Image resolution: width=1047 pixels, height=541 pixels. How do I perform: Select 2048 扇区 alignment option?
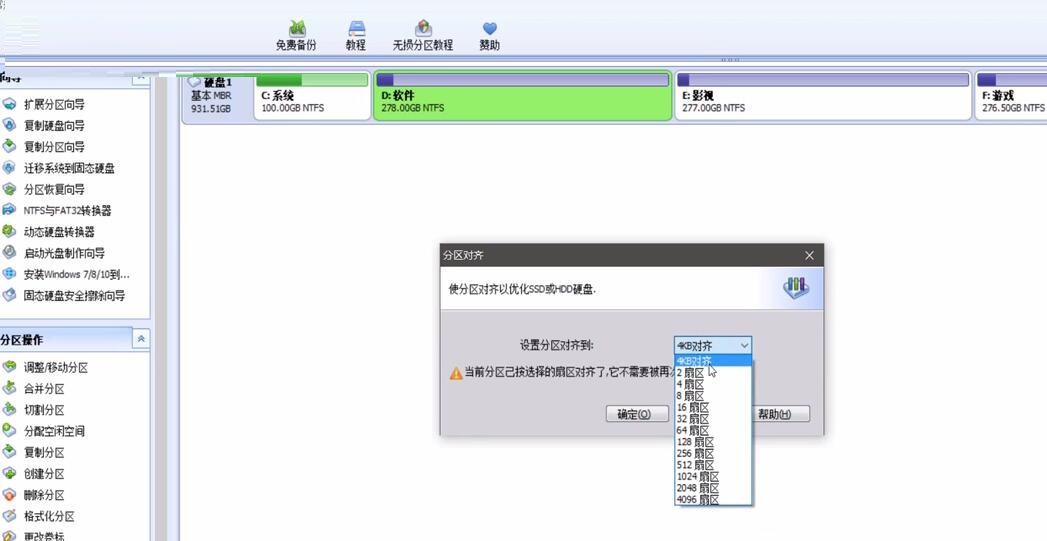(x=713, y=488)
